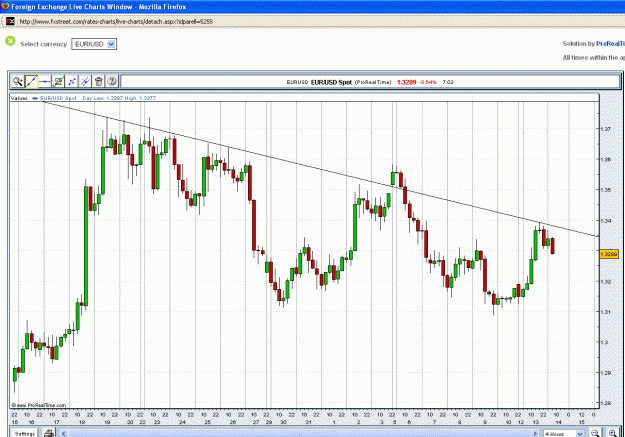
Task: Zoom out with the minus magnifier icon
Action: click(595, 433)
